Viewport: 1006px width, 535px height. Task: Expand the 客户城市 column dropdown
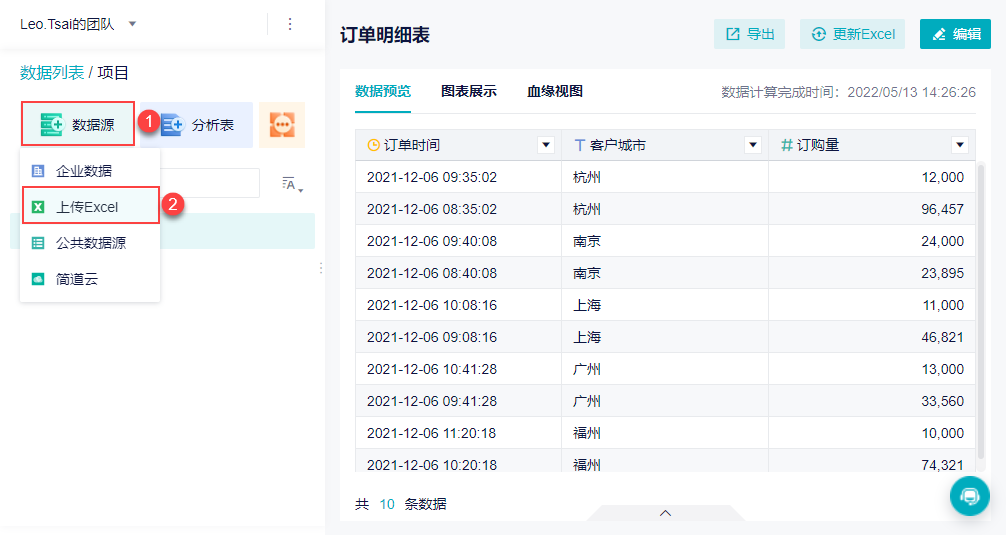tap(753, 145)
